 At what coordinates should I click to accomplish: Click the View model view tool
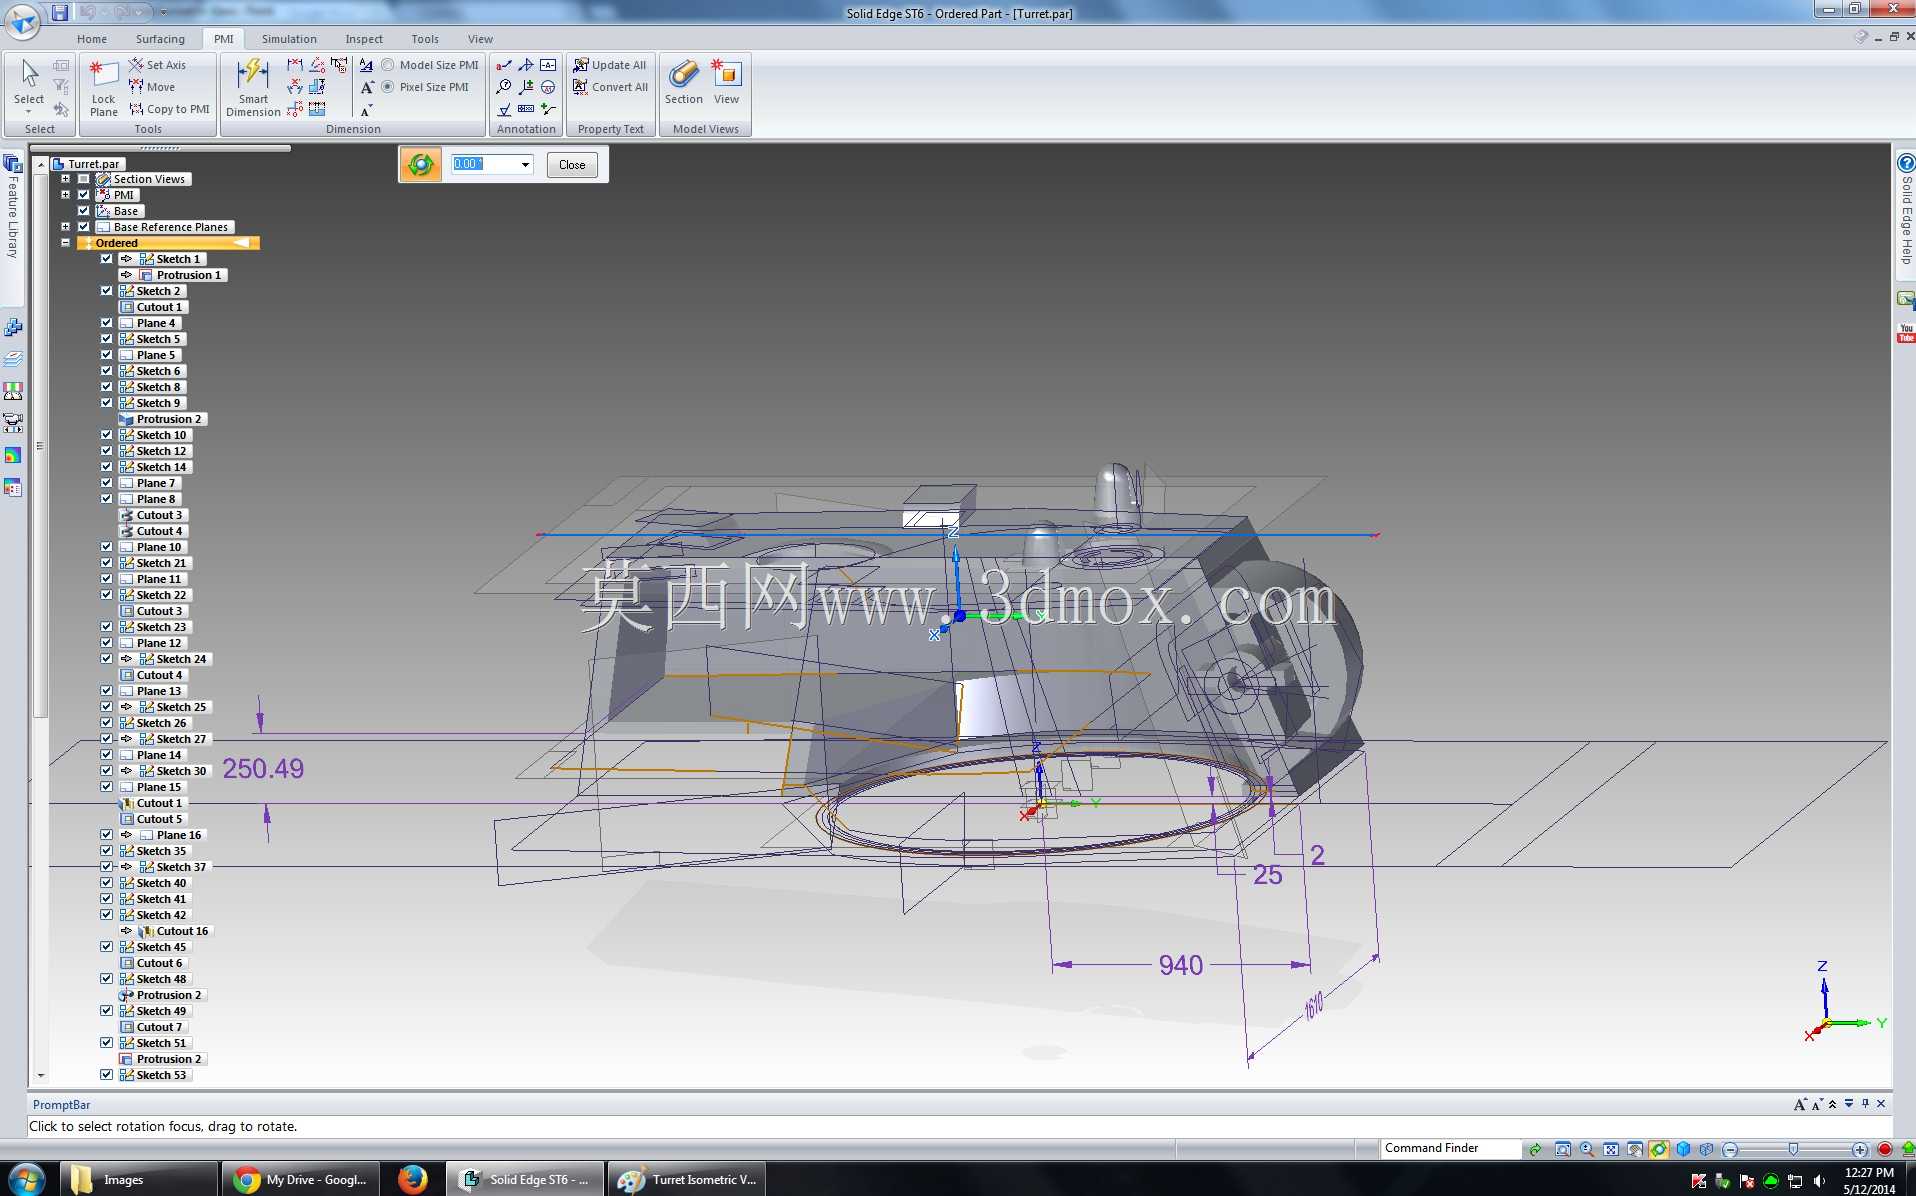pyautogui.click(x=726, y=82)
